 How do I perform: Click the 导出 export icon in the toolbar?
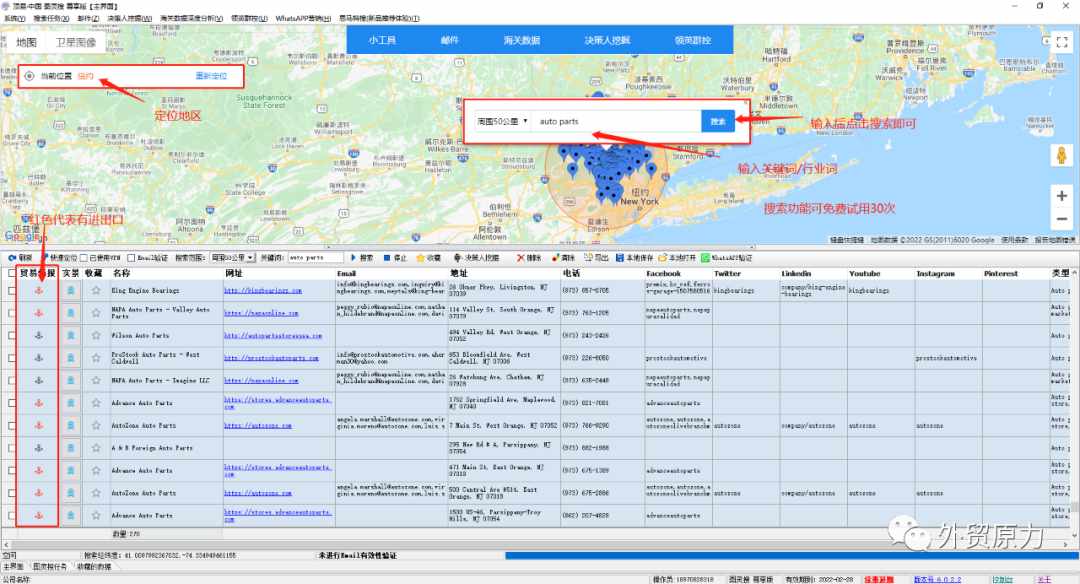pos(588,258)
